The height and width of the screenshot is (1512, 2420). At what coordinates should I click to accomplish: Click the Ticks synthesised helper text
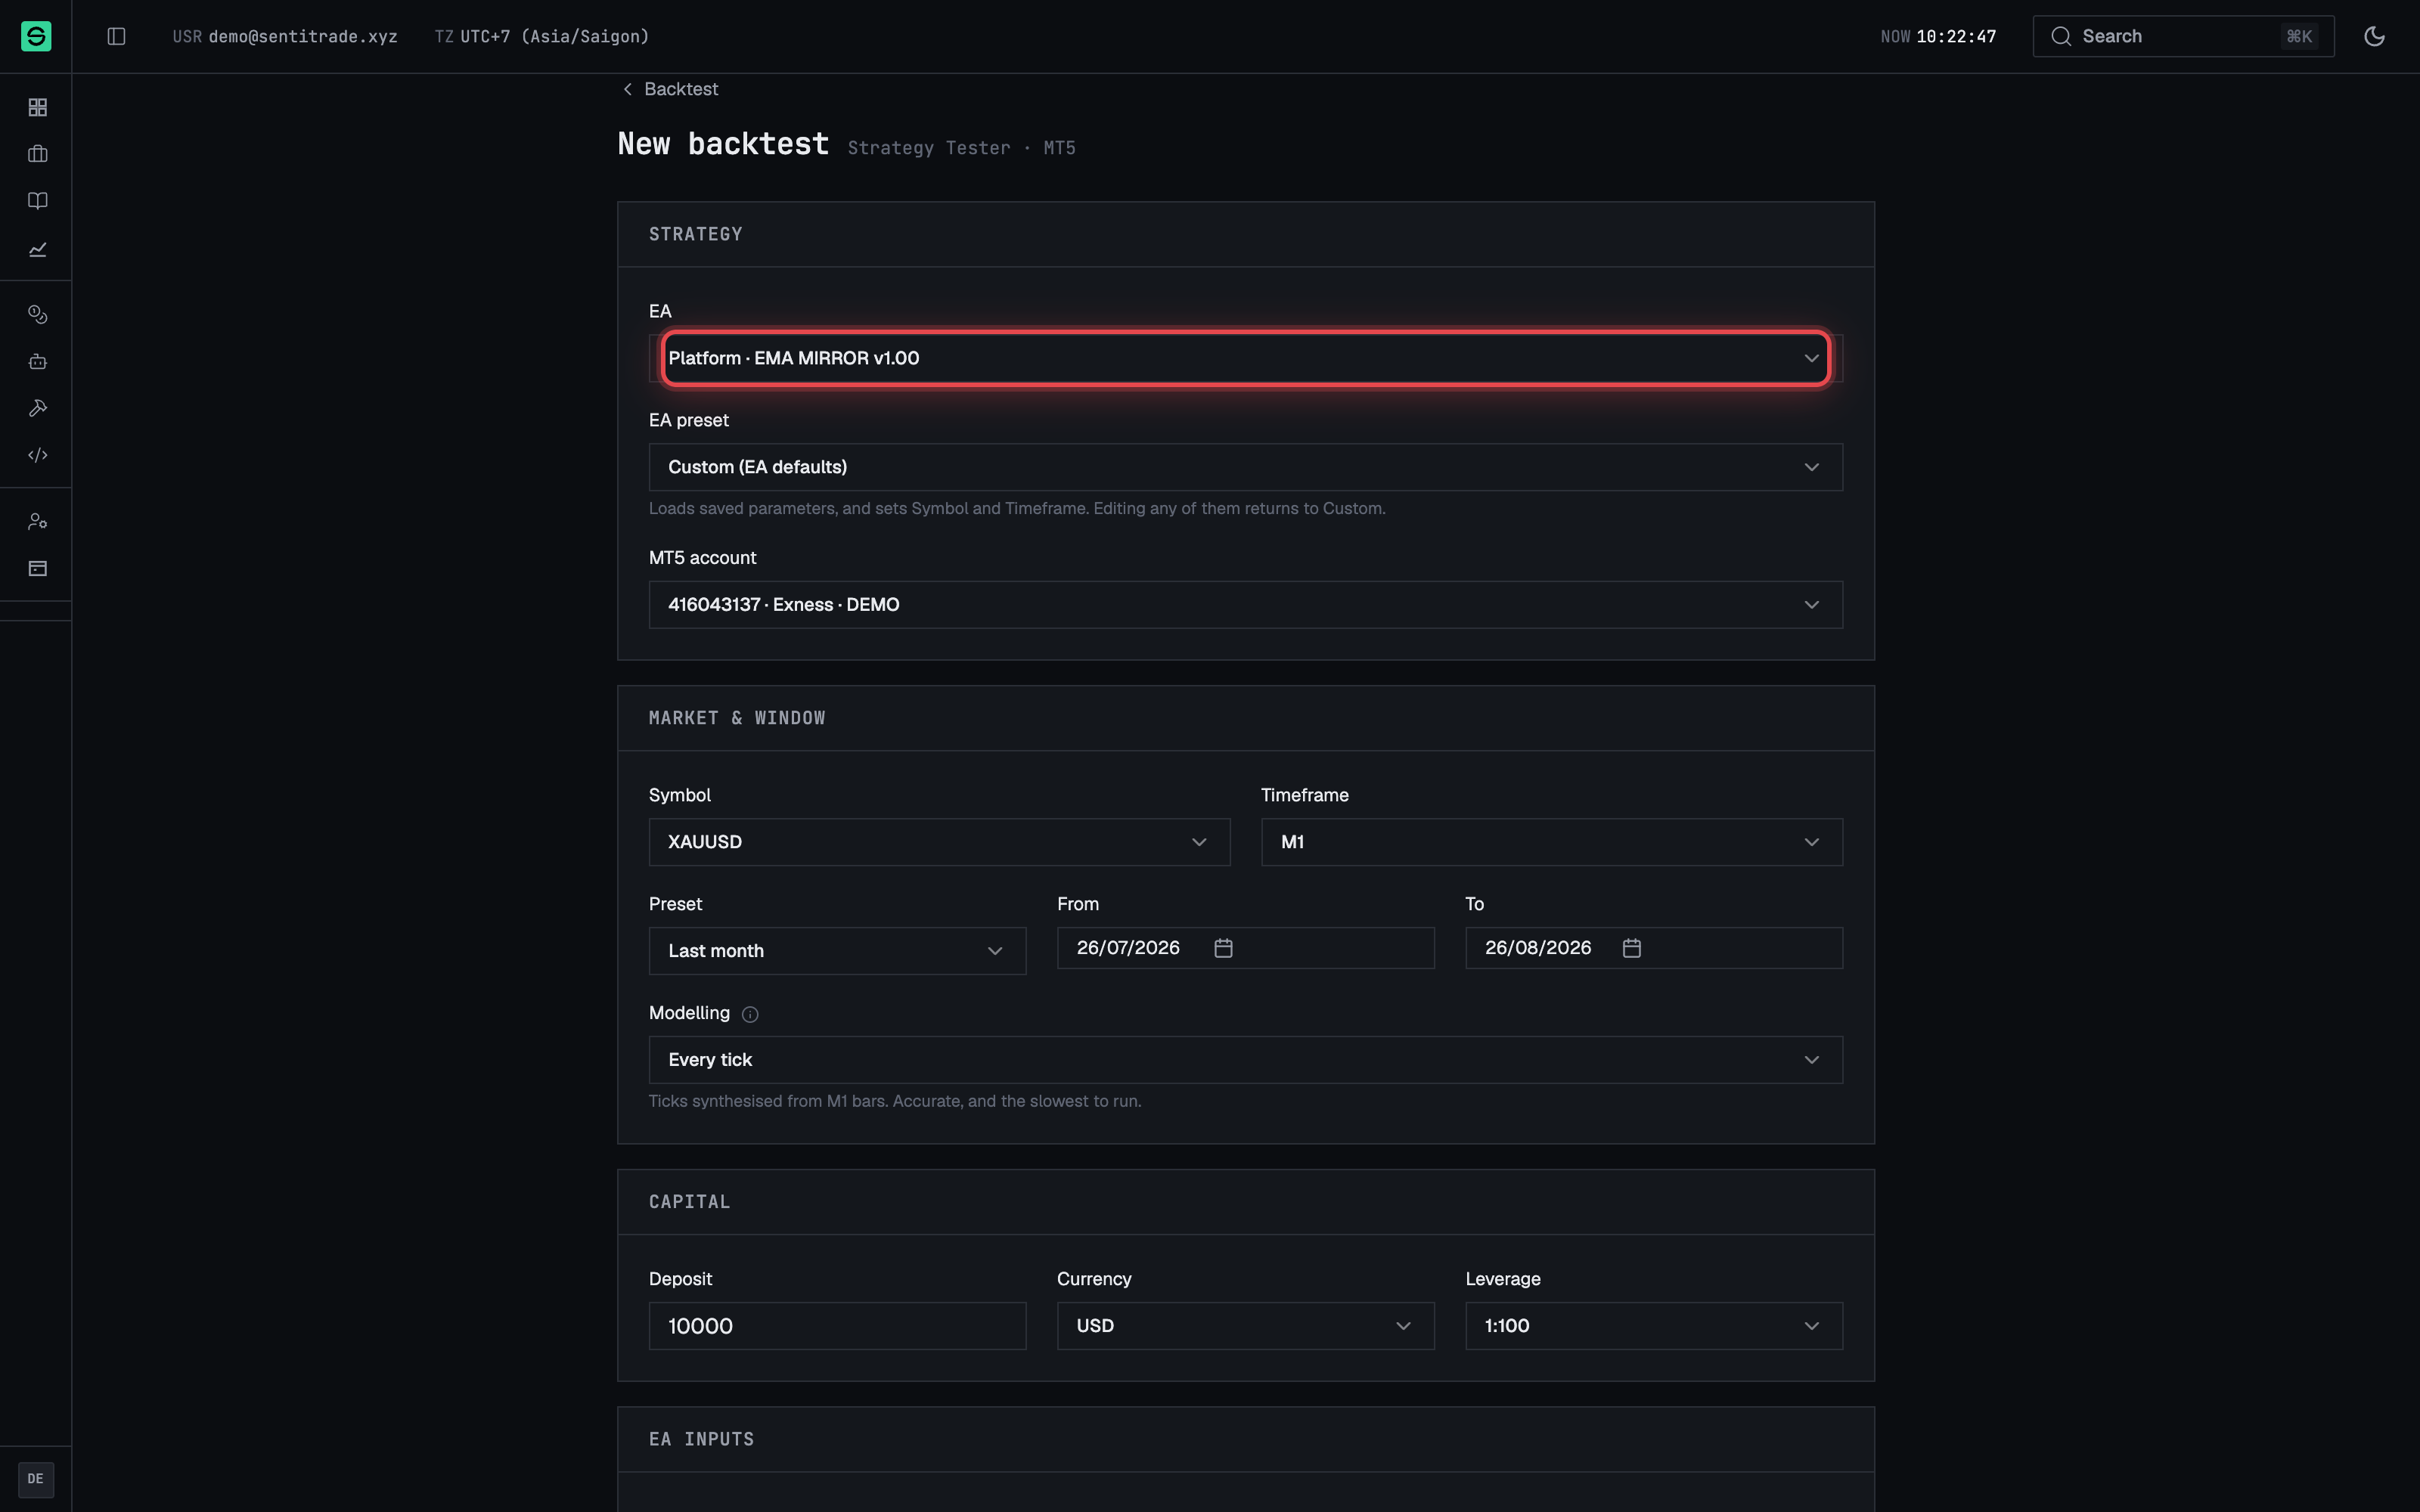[895, 1101]
